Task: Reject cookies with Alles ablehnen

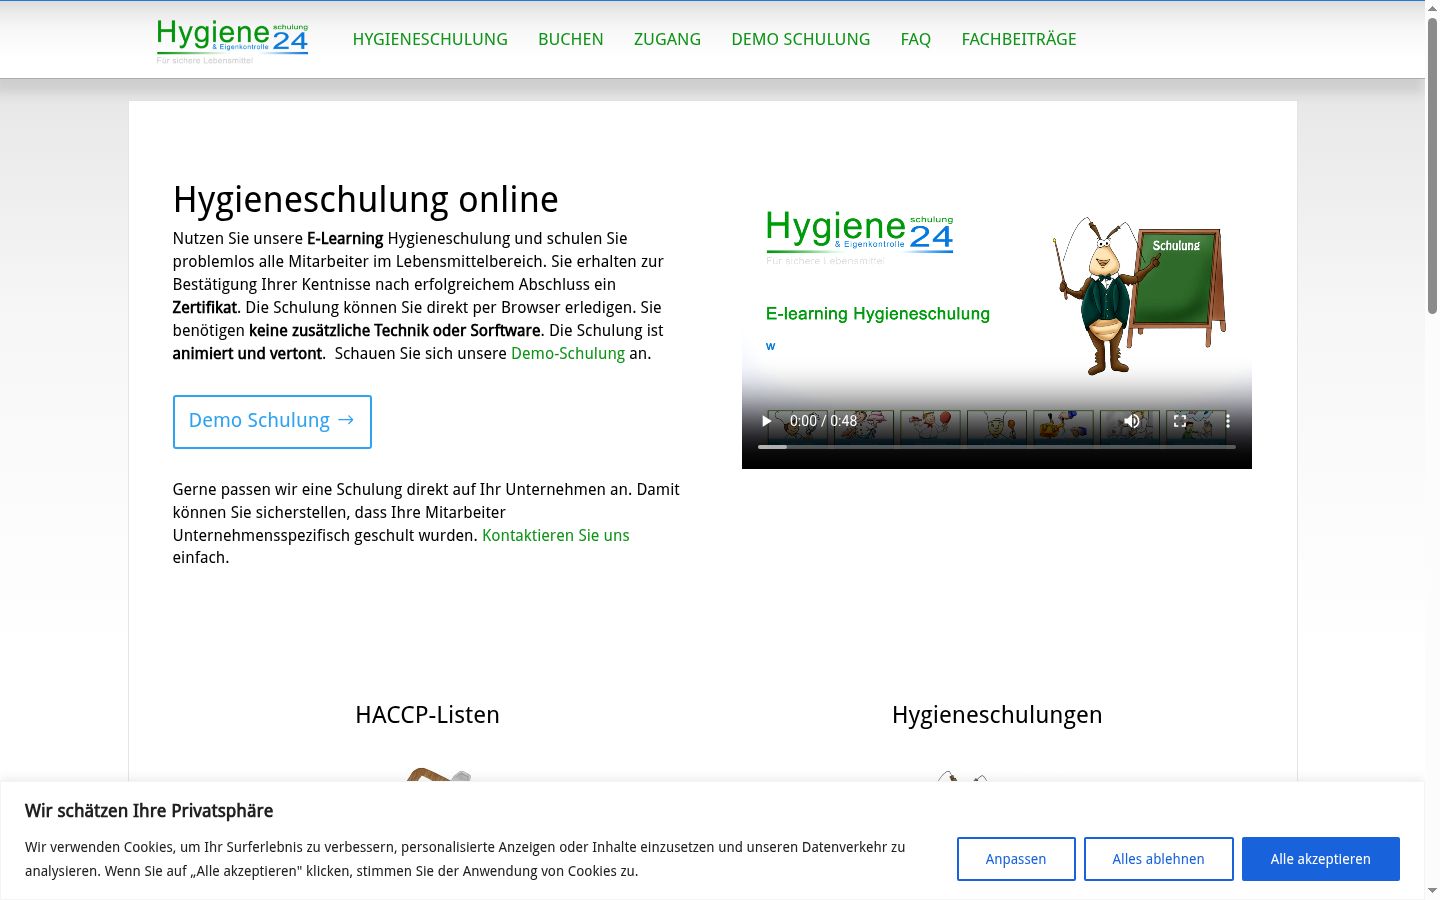Action: click(x=1159, y=859)
